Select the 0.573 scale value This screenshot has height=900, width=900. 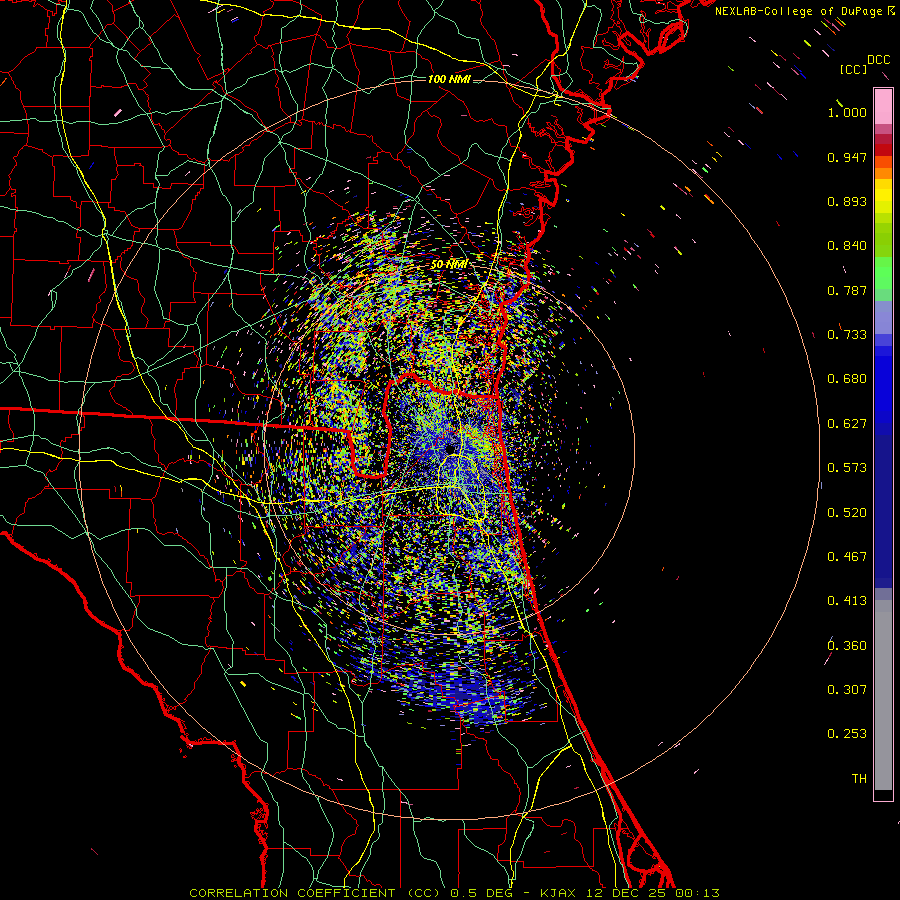[x=847, y=468]
